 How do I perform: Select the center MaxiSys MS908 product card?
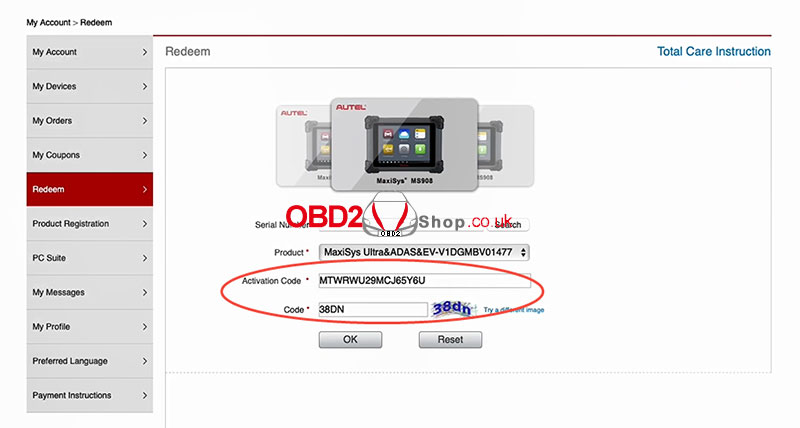click(404, 145)
